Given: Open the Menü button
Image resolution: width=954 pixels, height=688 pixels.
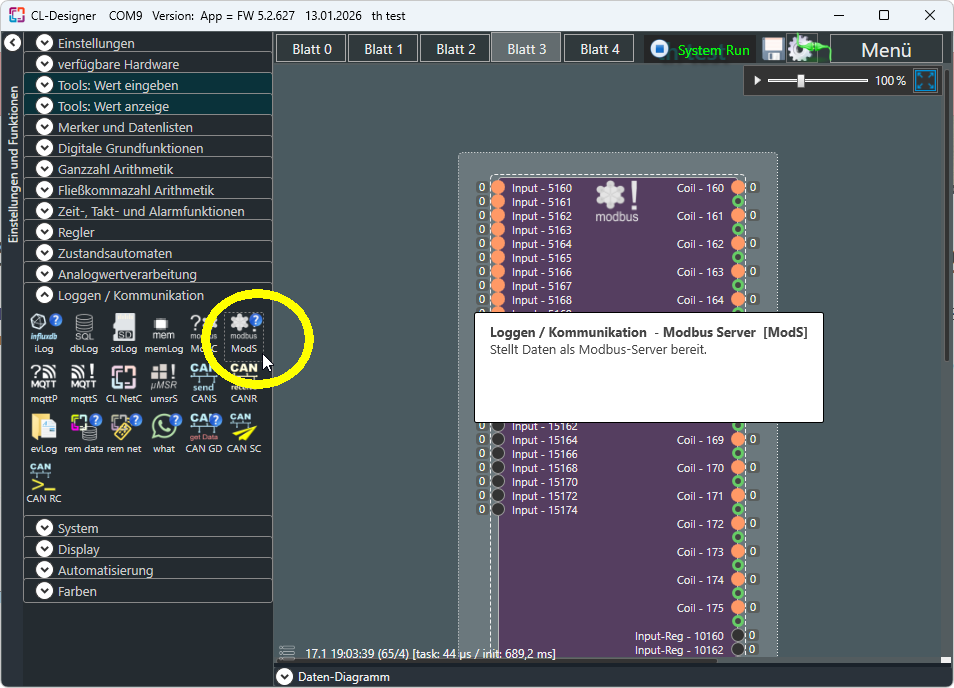Looking at the screenshot, I should [886, 50].
